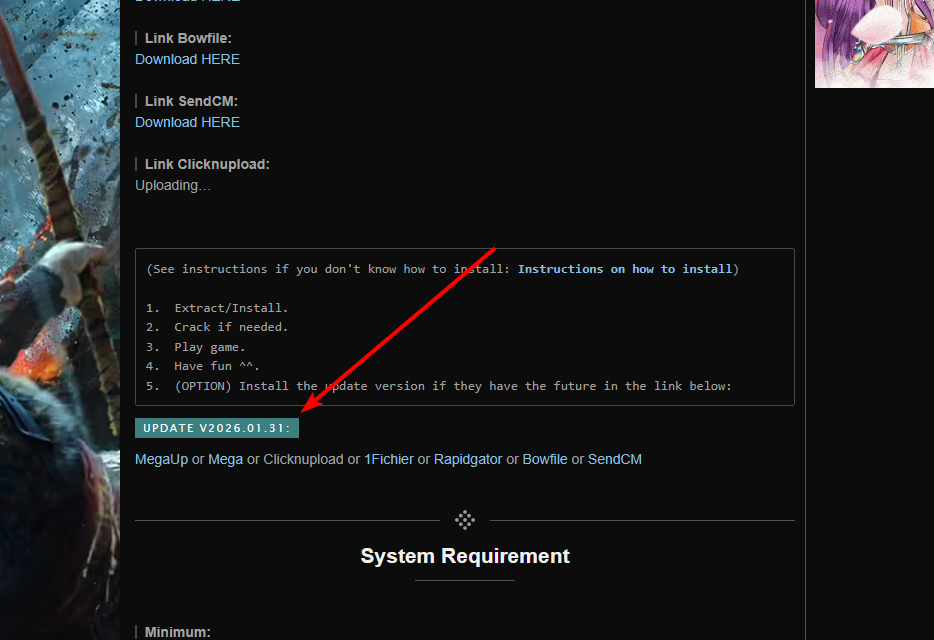Open the SendCM Download HERE link

coord(187,122)
